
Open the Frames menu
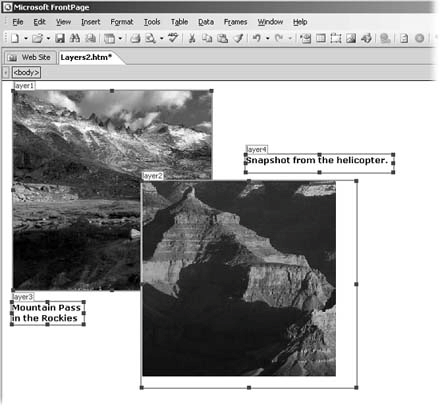[235, 22]
